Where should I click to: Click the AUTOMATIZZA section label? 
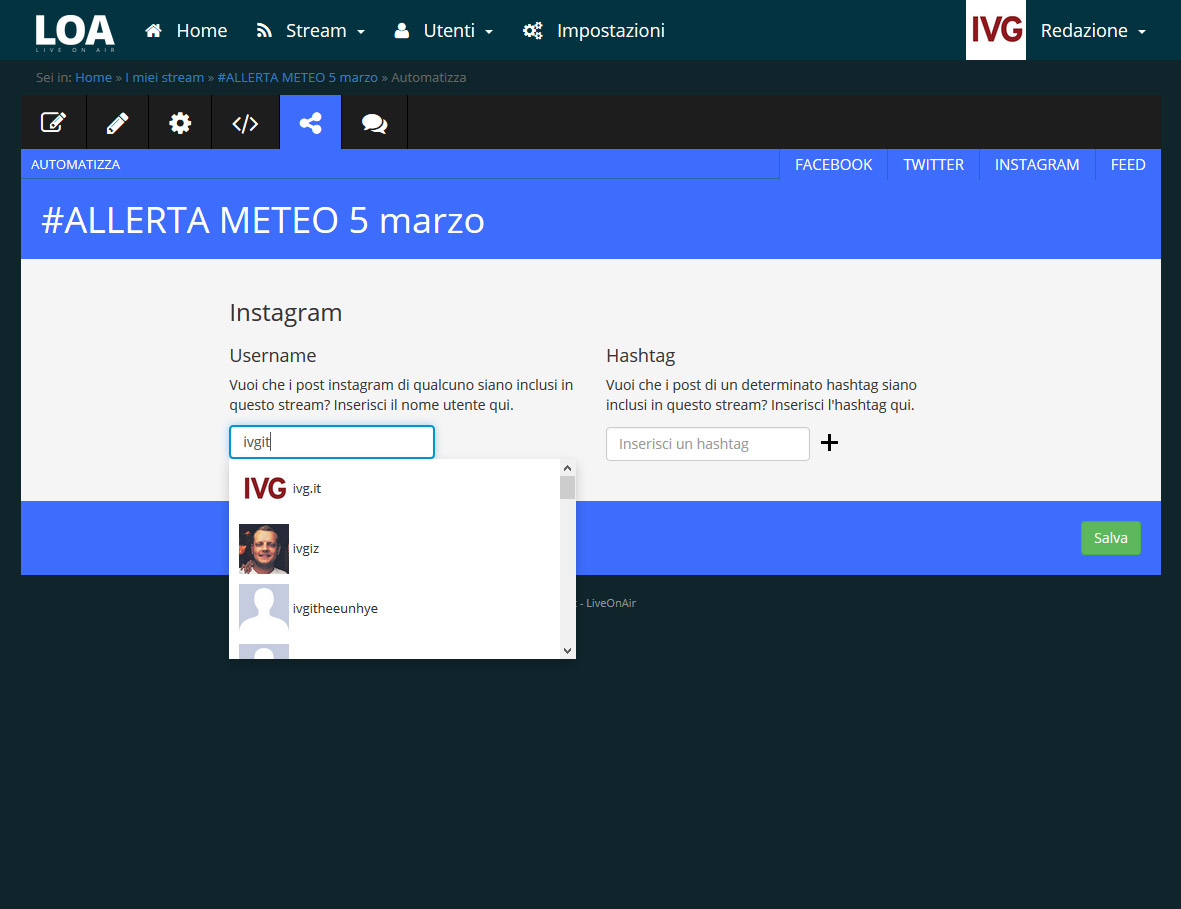(75, 164)
